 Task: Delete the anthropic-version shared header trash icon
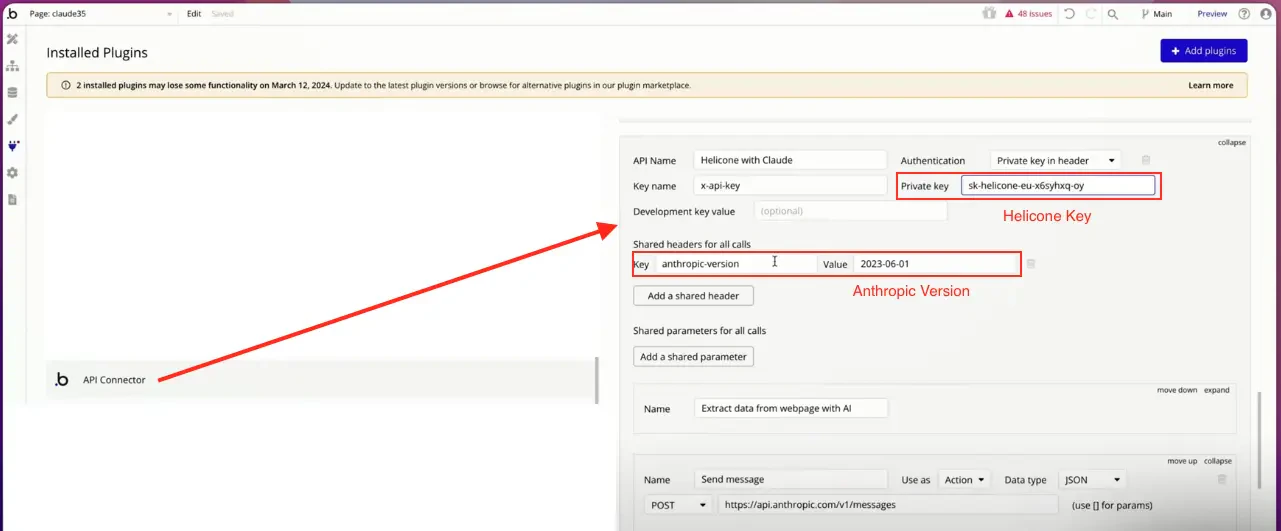click(1031, 264)
